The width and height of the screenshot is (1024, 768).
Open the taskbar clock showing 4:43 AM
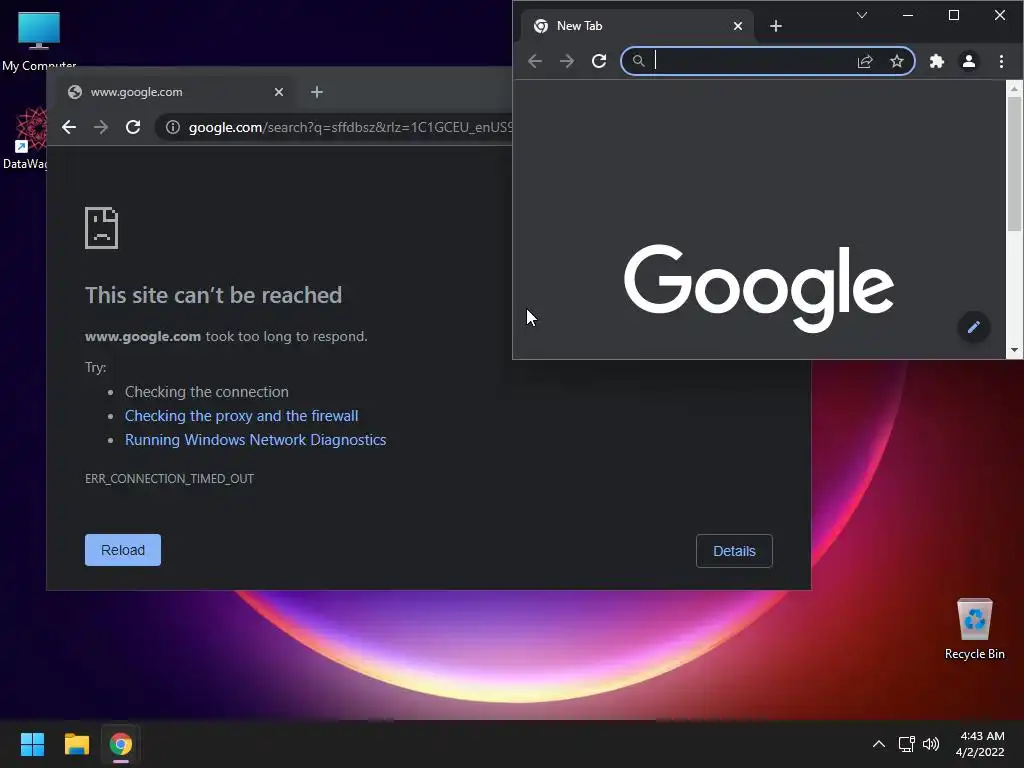tap(980, 744)
